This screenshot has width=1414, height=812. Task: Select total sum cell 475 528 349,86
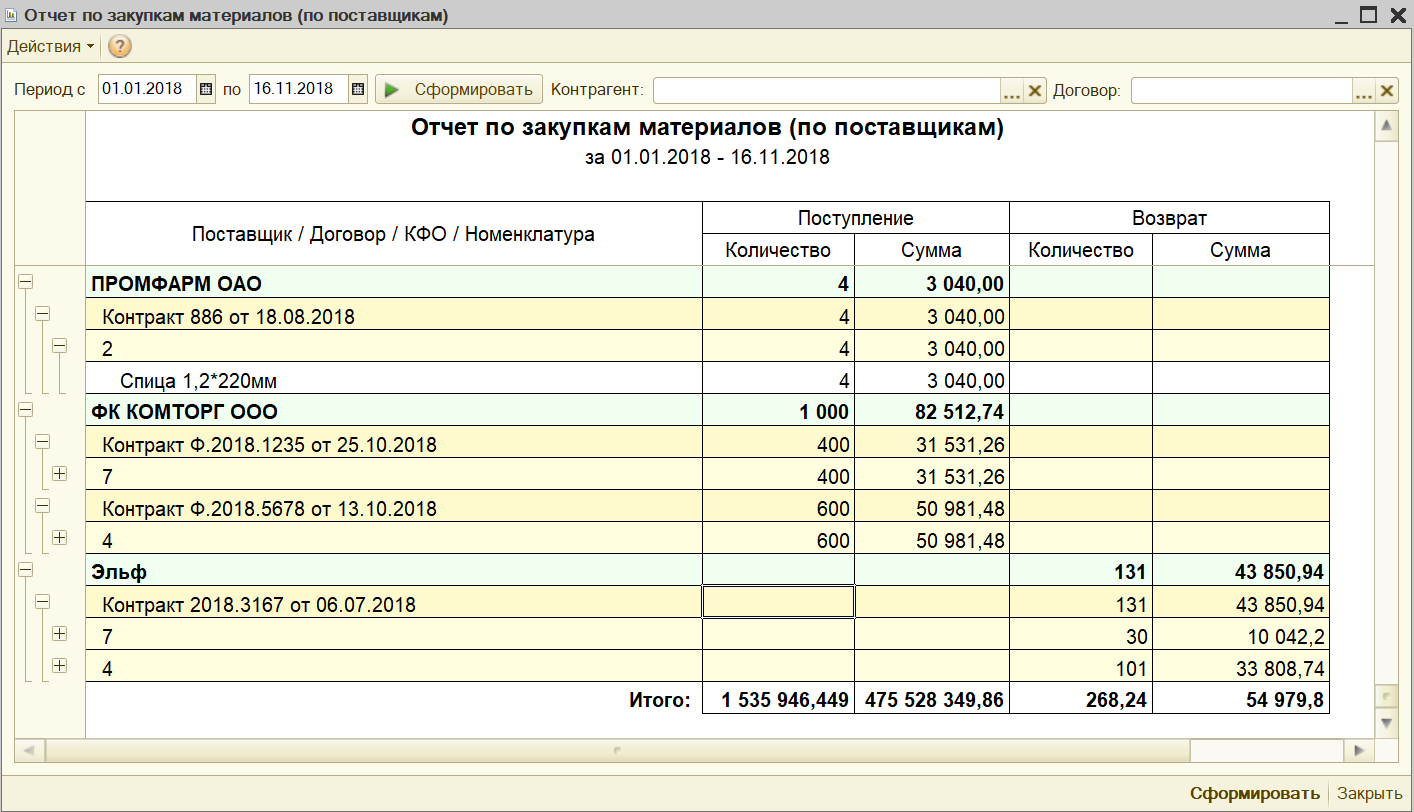(932, 700)
